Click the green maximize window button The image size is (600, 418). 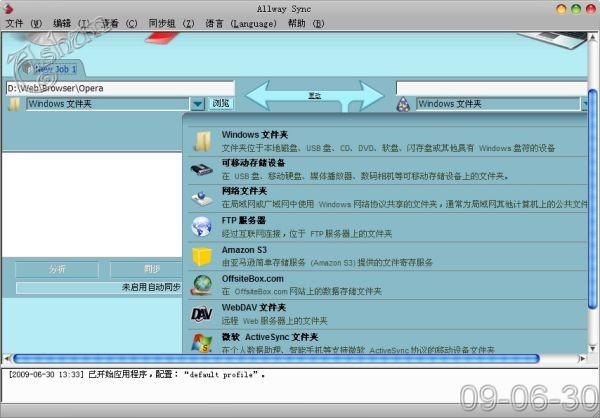pos(576,9)
